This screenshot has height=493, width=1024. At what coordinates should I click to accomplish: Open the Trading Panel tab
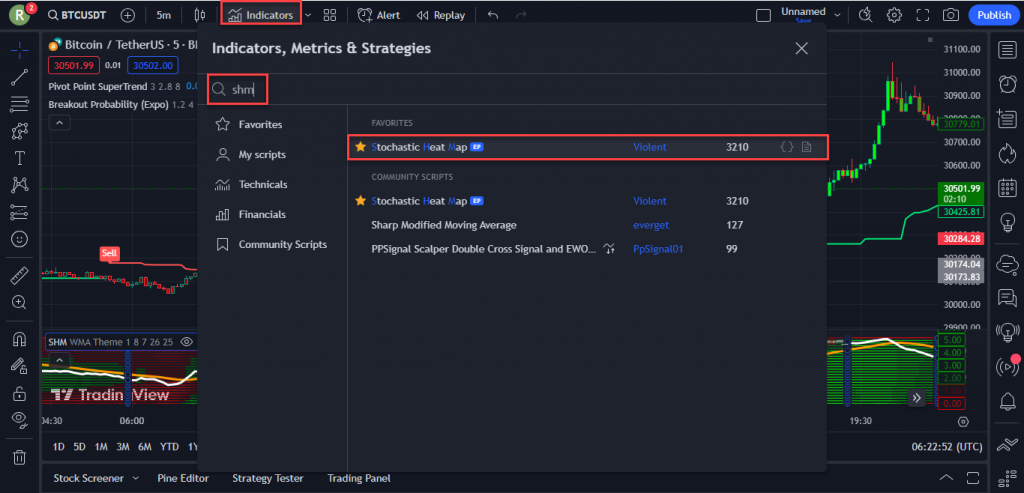tap(359, 478)
